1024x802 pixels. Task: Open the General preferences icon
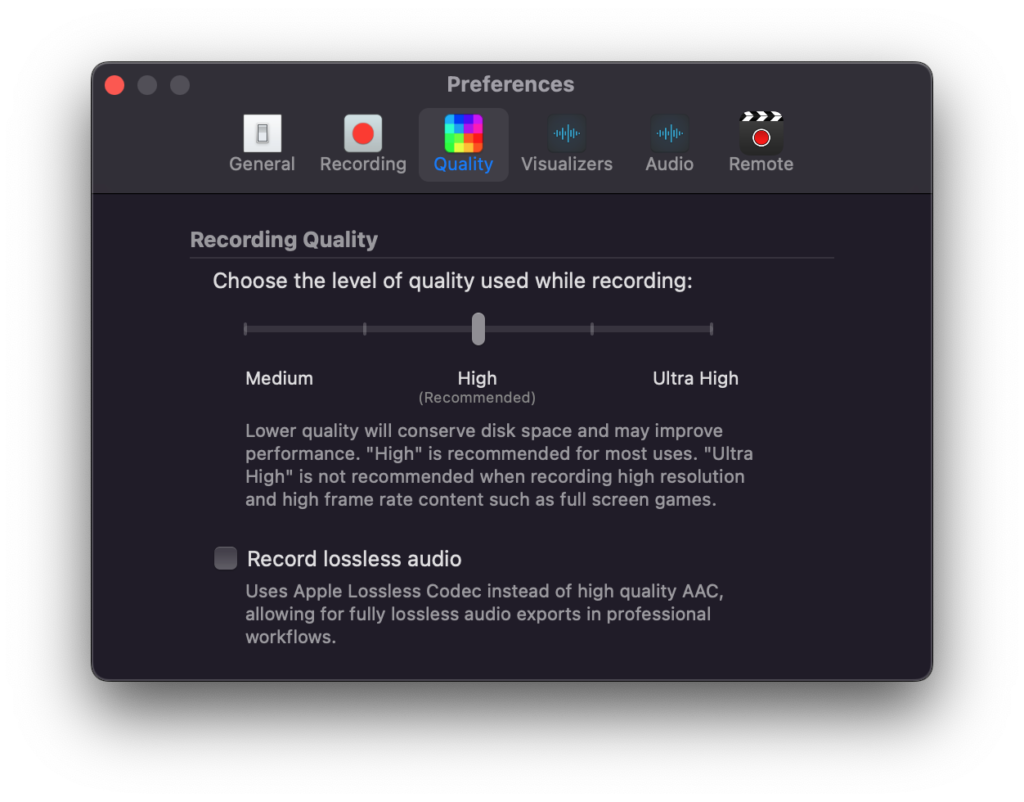point(262,133)
